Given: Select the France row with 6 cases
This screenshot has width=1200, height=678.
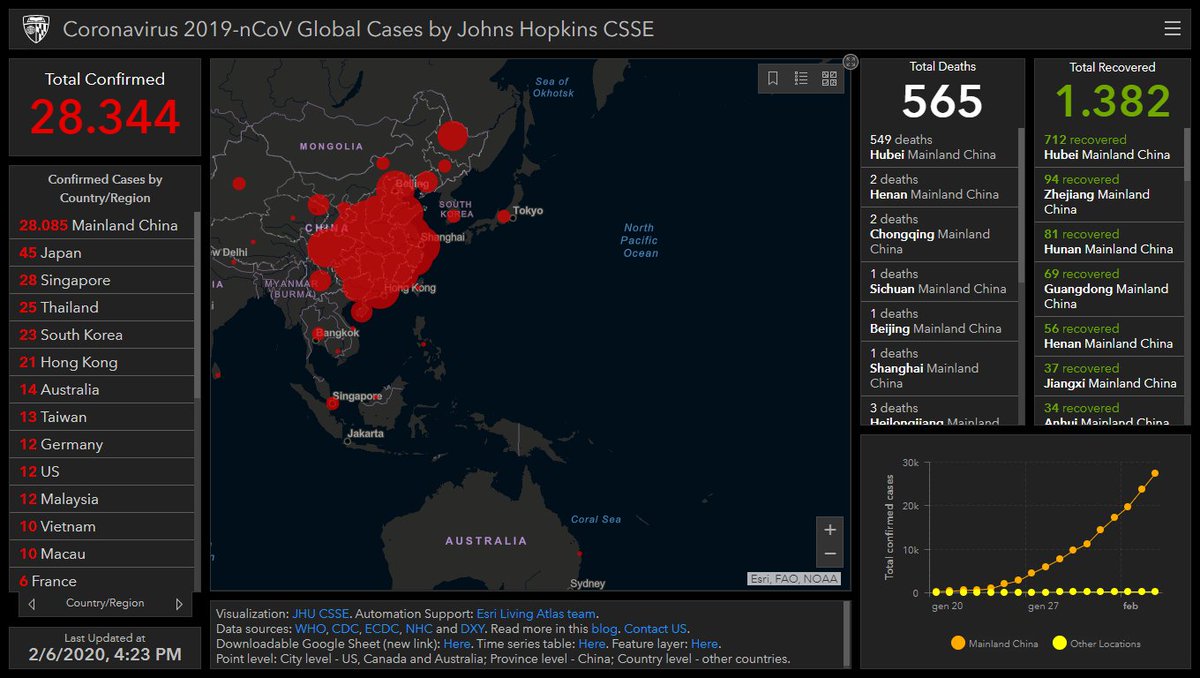Looking at the screenshot, I should point(102,580).
